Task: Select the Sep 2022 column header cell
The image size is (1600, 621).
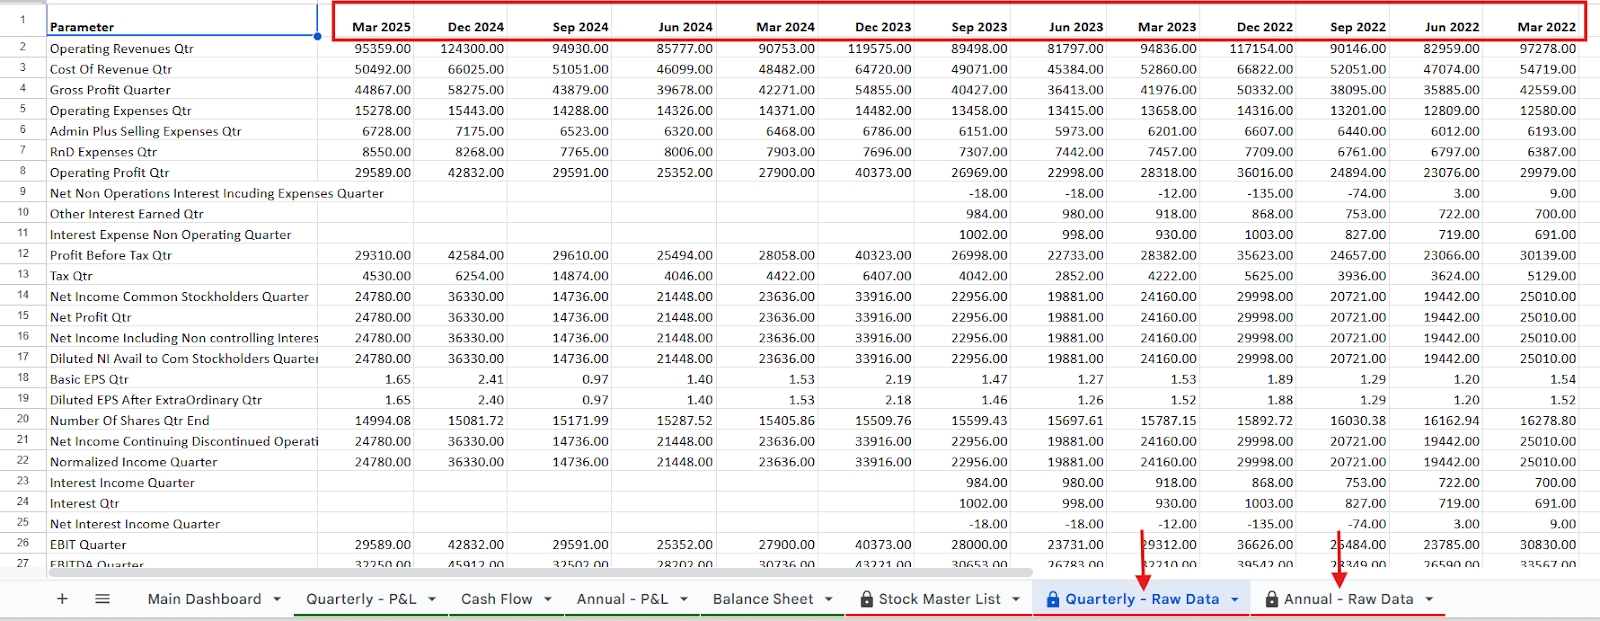Action: [x=1343, y=21]
